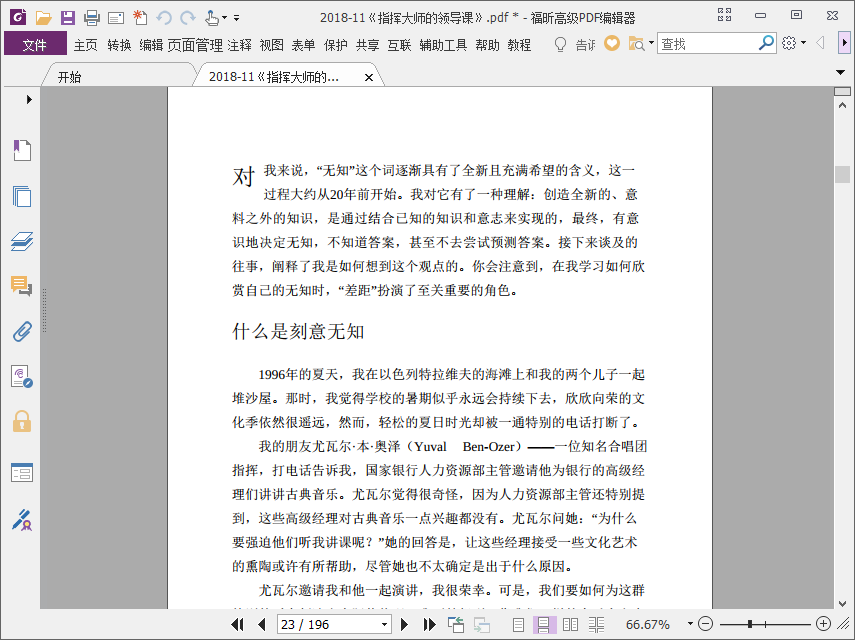Image resolution: width=855 pixels, height=640 pixels.
Task: Go to next search result arrow
Action: pyautogui.click(x=845, y=43)
